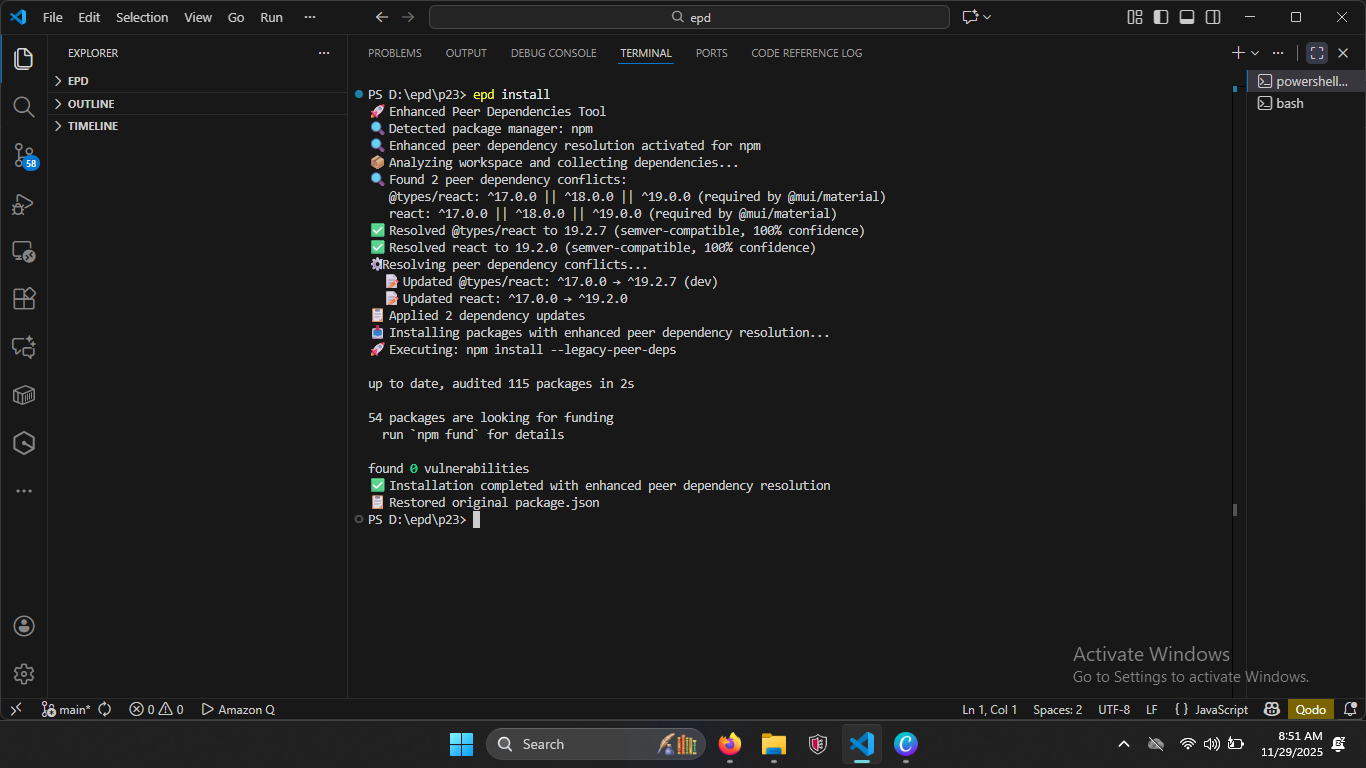Viewport: 1366px width, 768px height.
Task: Toggle terminal maximized panel size
Action: (1316, 52)
